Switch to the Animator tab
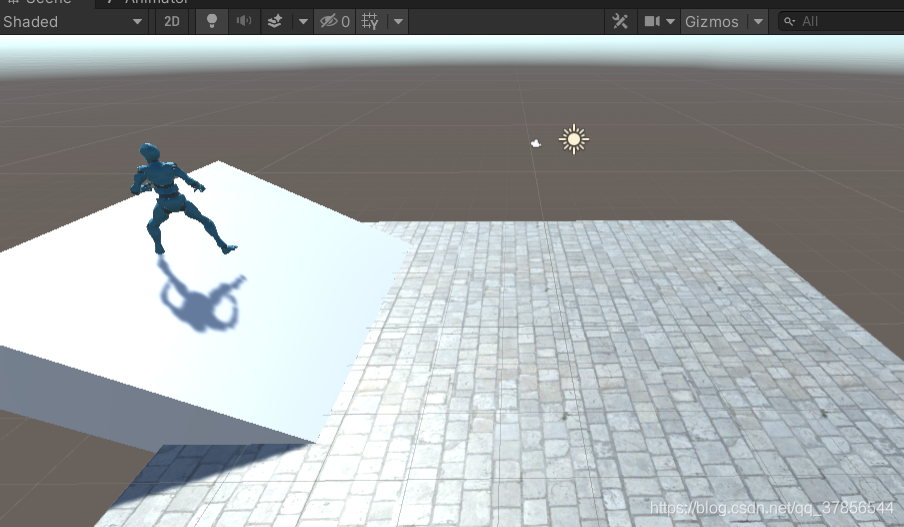Image resolution: width=904 pixels, height=527 pixels. 149,2
